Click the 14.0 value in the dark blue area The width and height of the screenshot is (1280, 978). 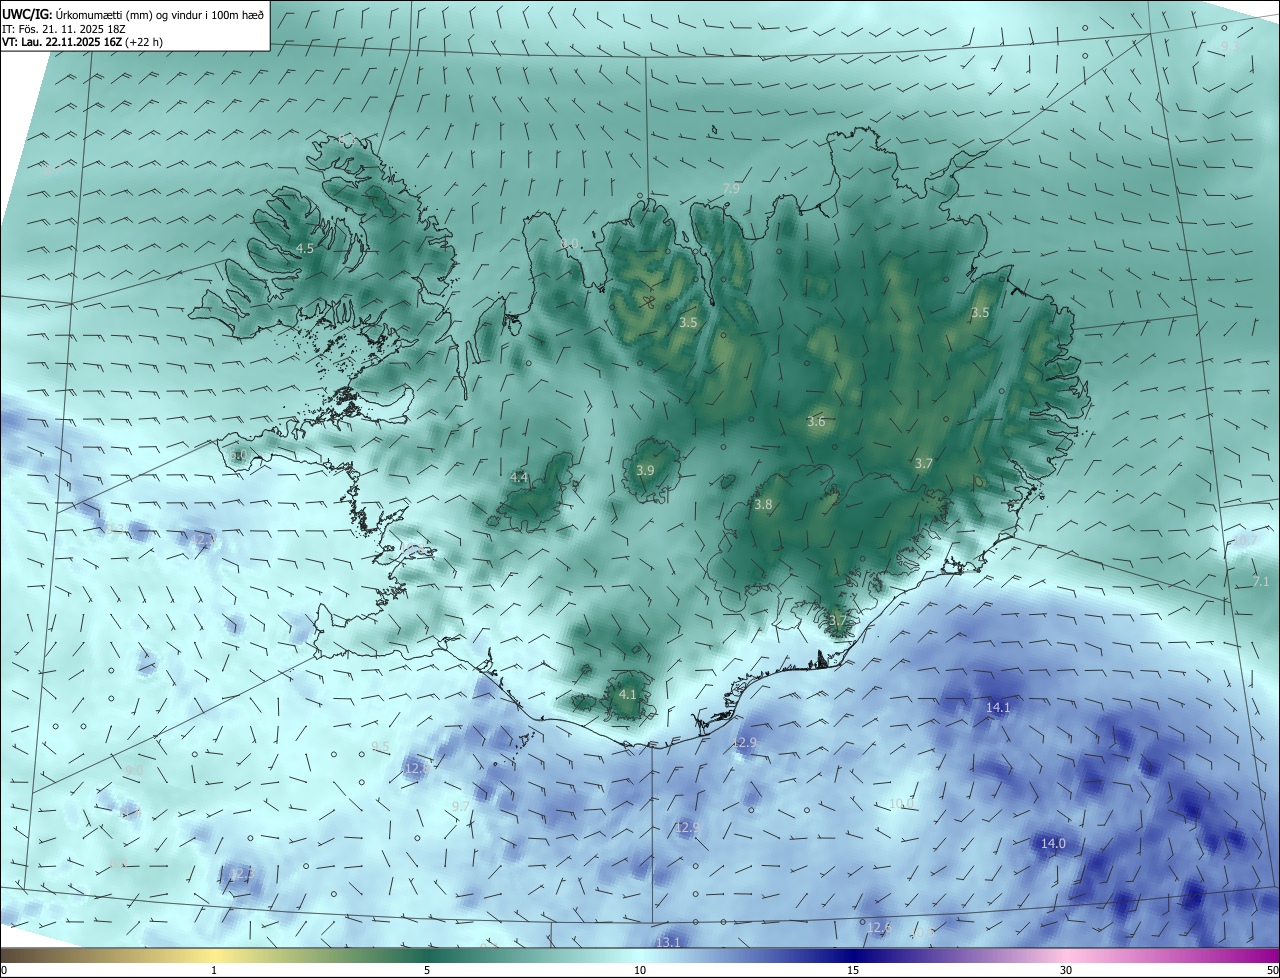[1053, 843]
